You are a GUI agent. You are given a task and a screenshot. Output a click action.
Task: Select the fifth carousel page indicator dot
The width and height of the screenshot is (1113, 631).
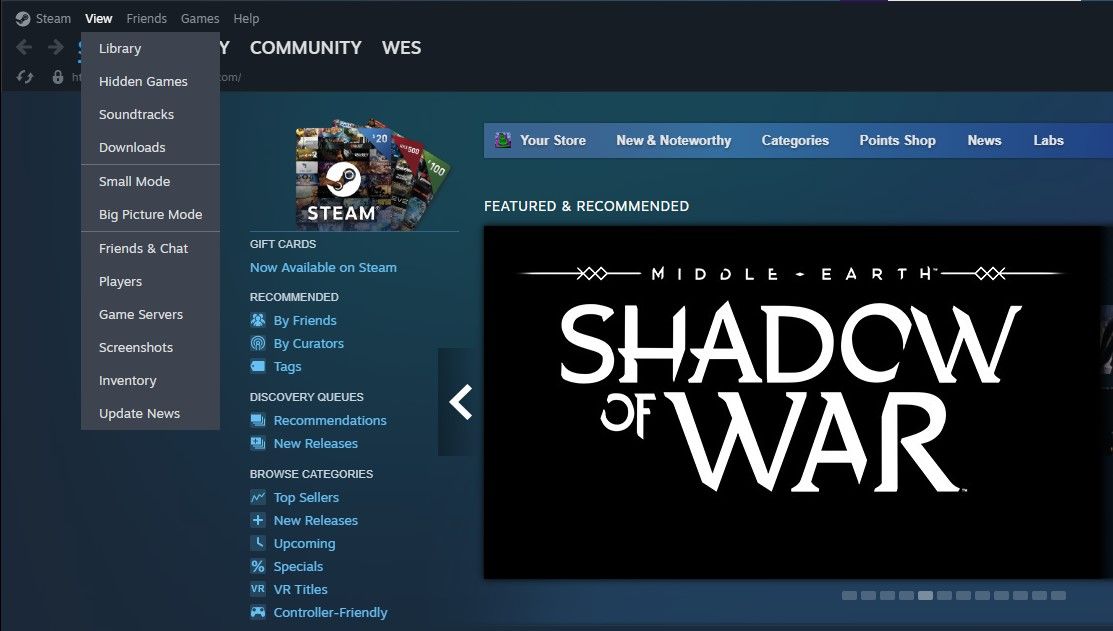(925, 595)
